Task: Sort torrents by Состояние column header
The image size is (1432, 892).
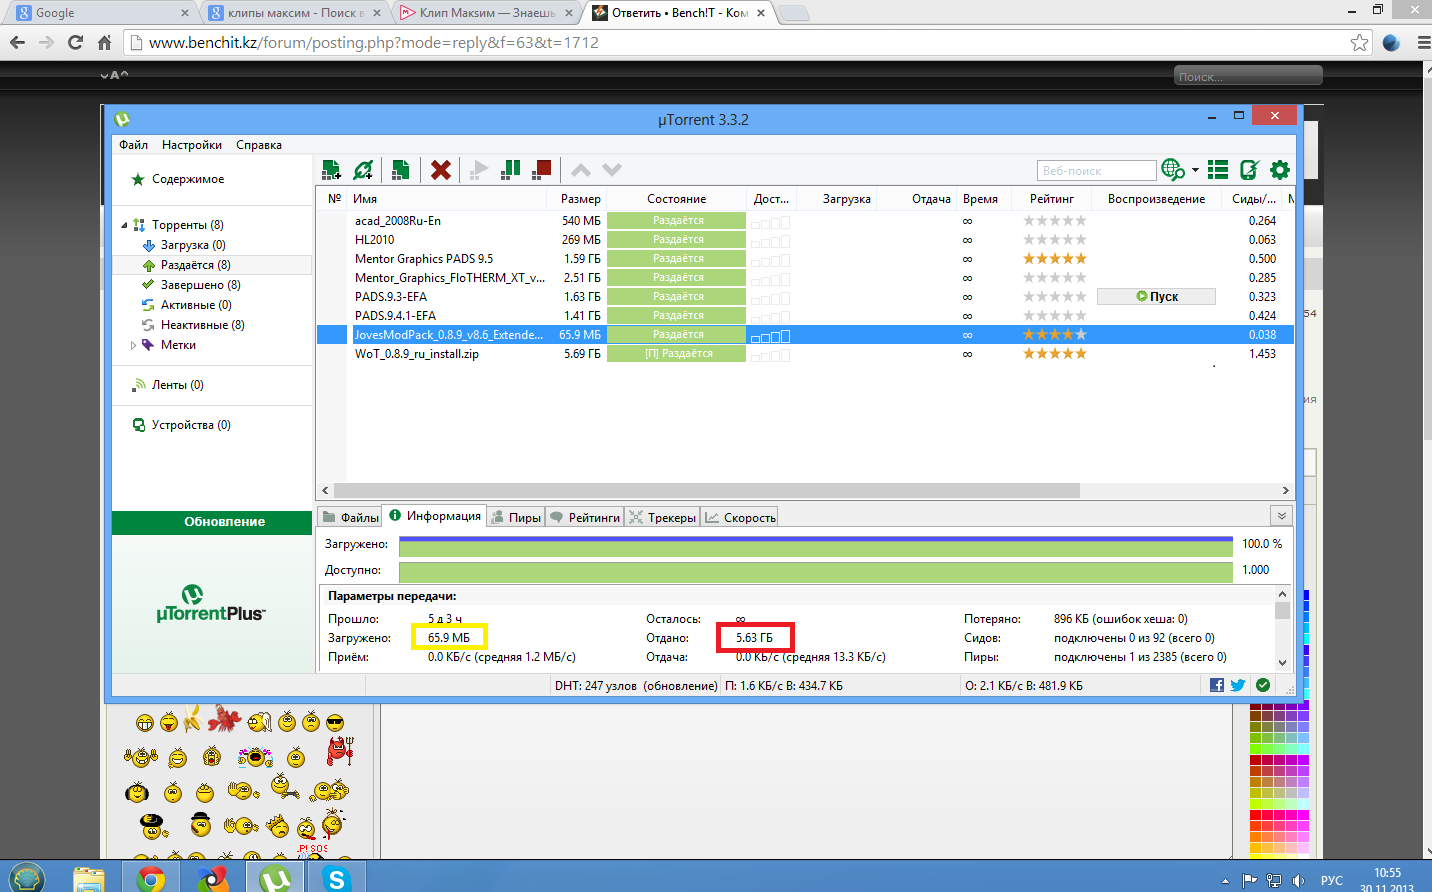Action: (x=676, y=199)
